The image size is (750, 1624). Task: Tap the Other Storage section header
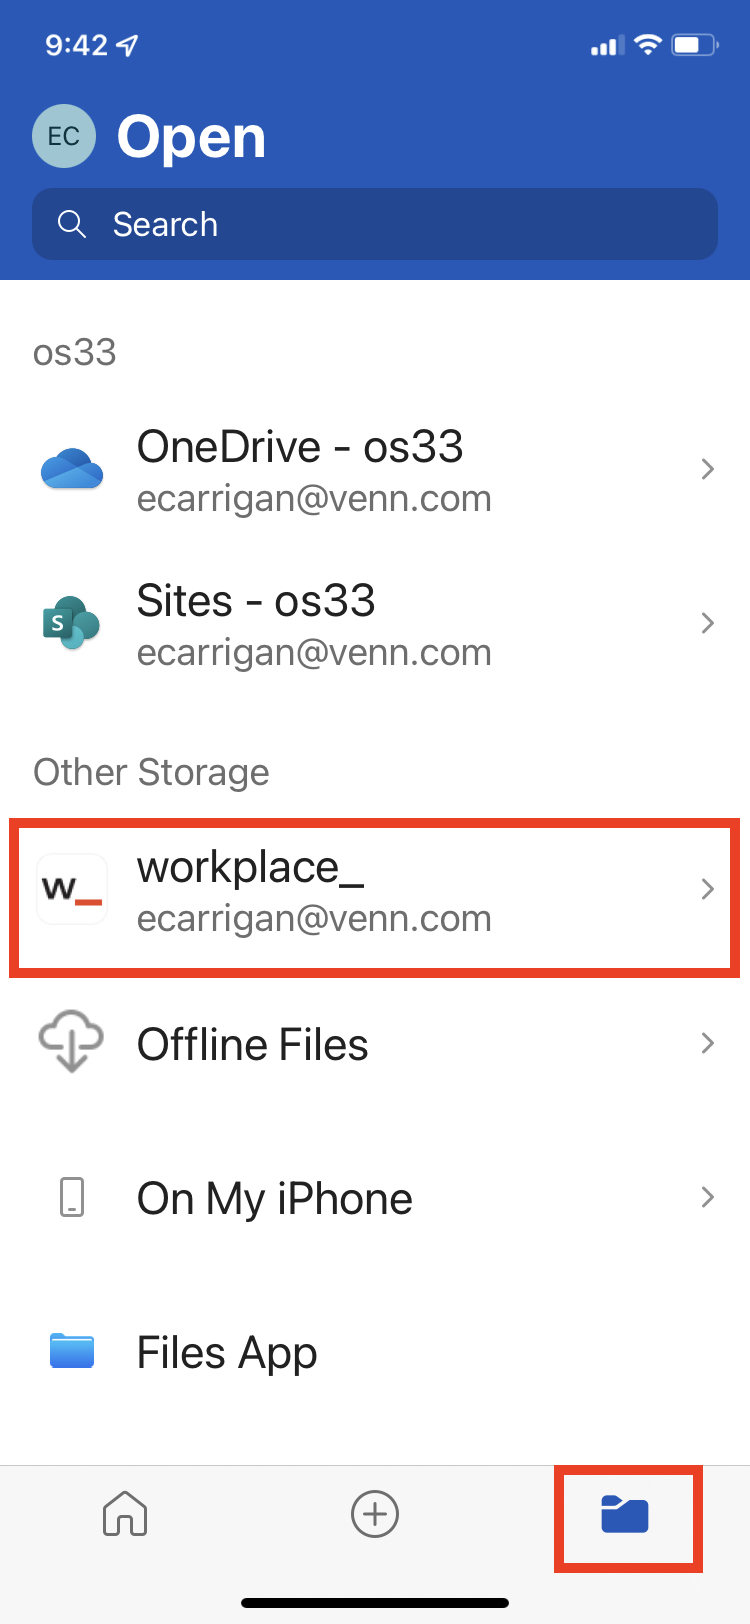click(151, 772)
